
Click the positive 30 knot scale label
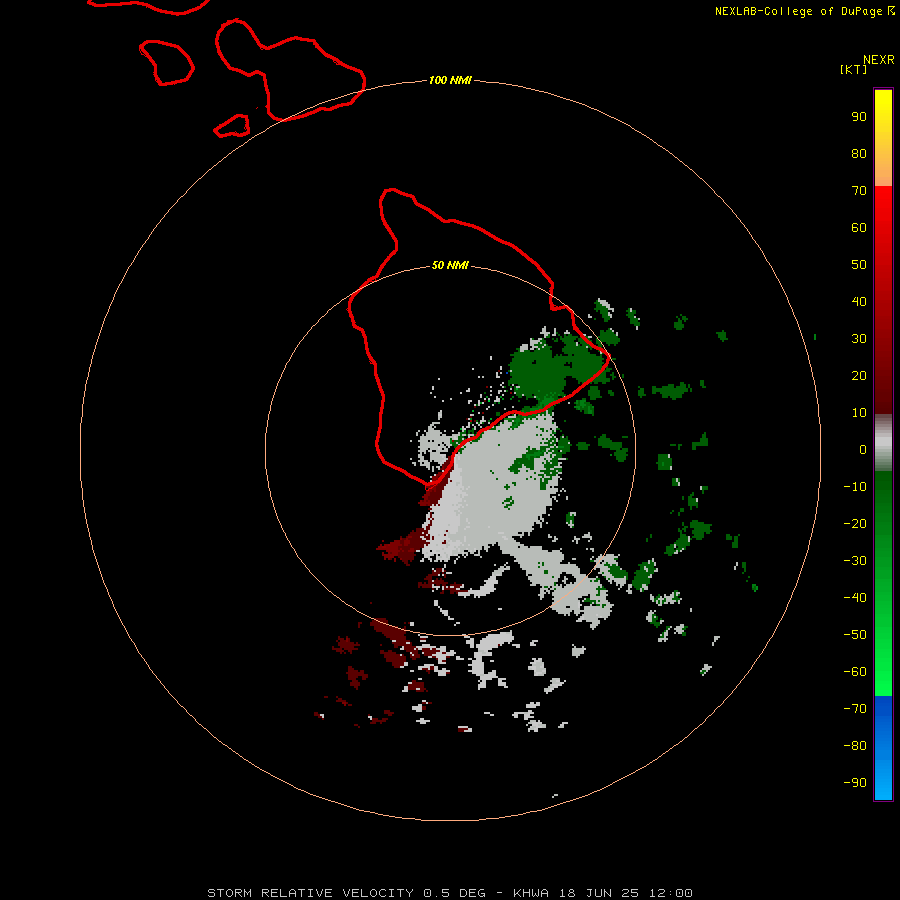point(859,339)
